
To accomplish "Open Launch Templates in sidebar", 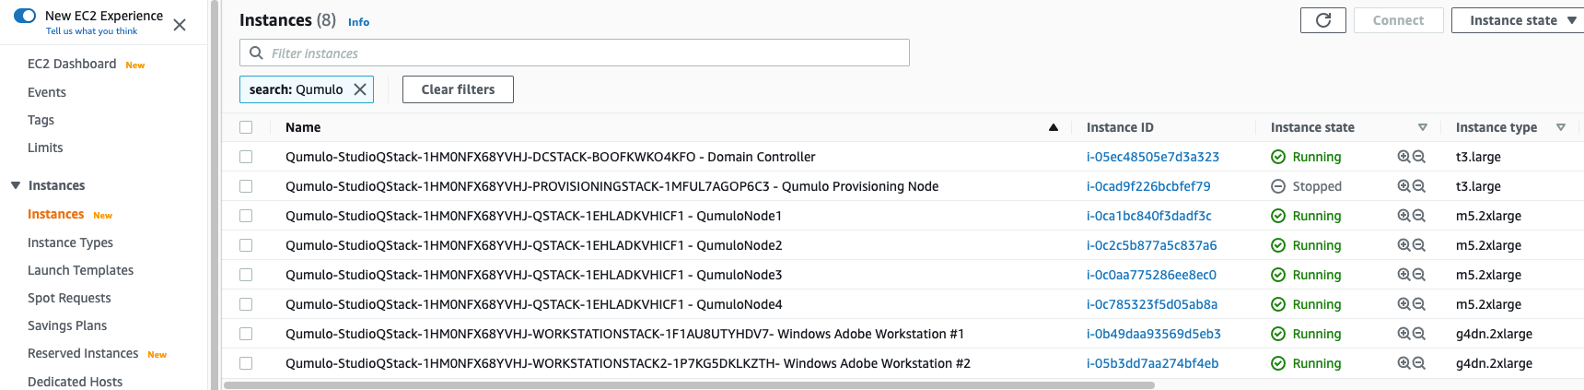I will (x=80, y=271).
